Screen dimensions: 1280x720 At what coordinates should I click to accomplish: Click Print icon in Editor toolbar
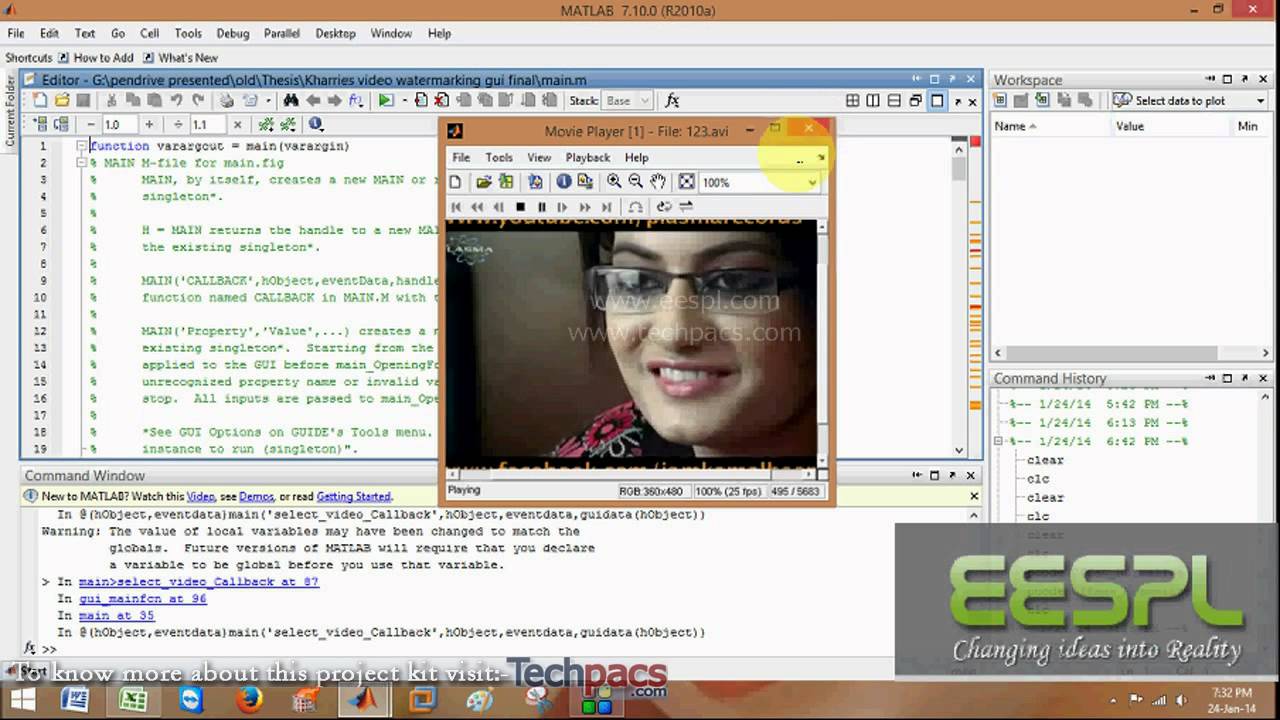227,100
